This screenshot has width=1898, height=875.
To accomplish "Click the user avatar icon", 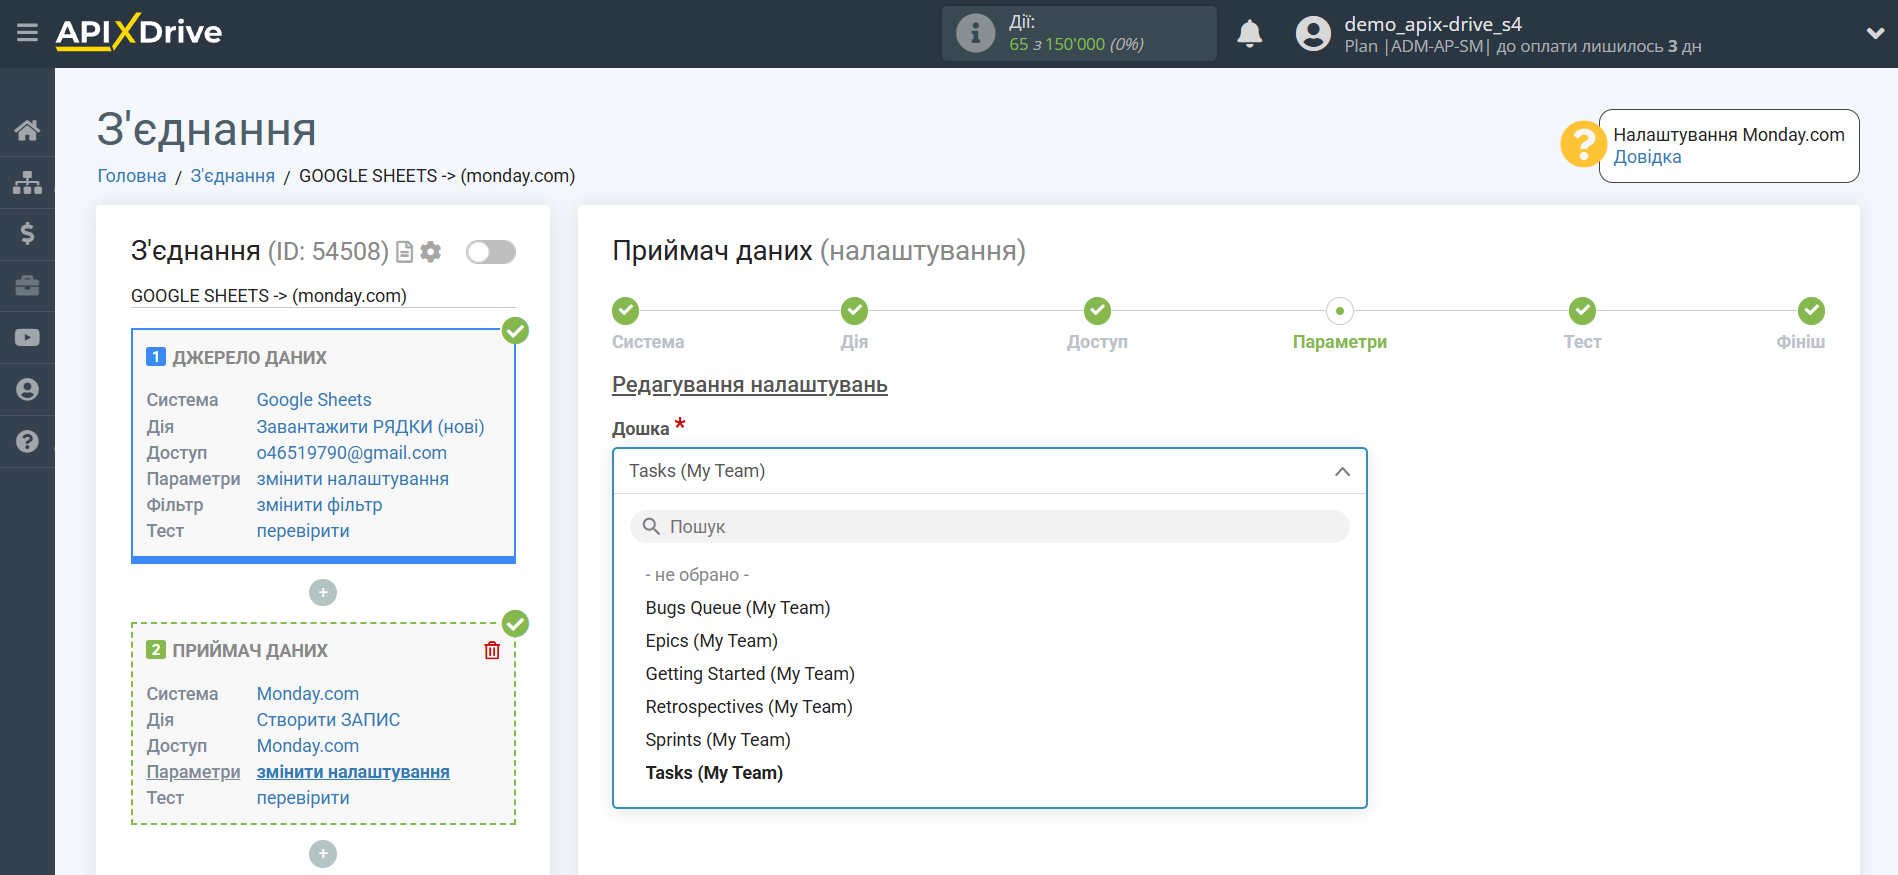I will [1313, 34].
